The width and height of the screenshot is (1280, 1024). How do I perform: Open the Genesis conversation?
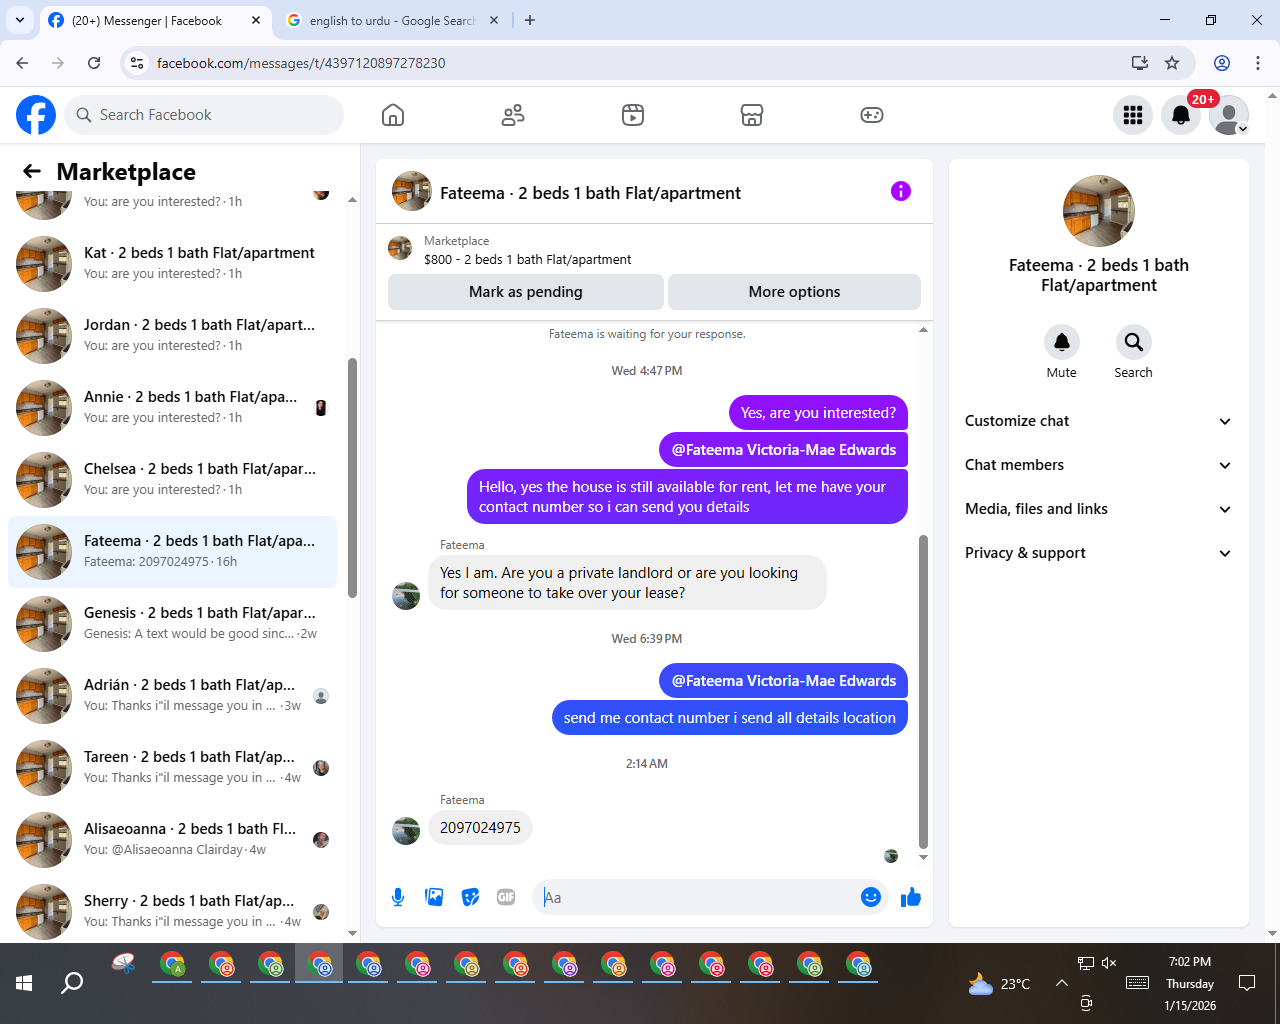coord(172,624)
